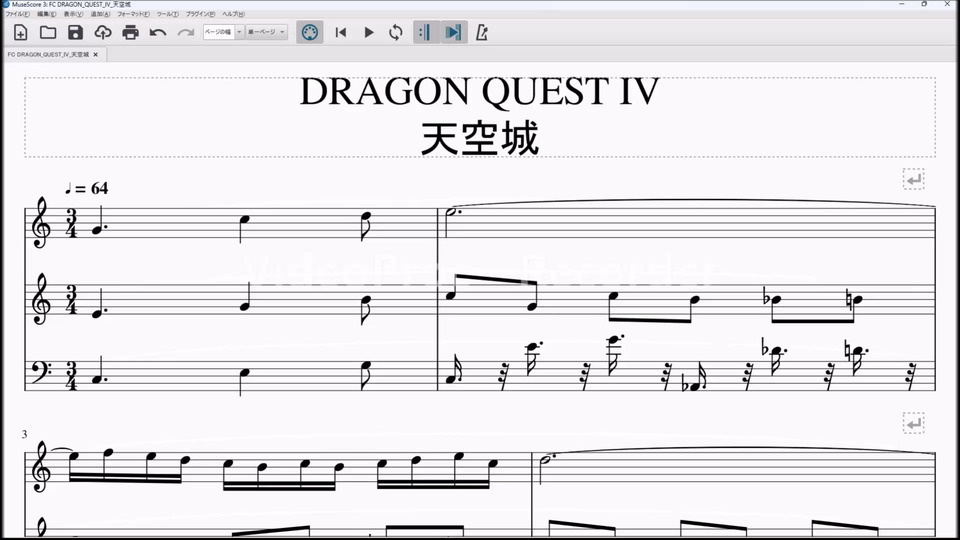Toggle play repeats button
Viewport: 960px width, 540px height.
point(426,32)
